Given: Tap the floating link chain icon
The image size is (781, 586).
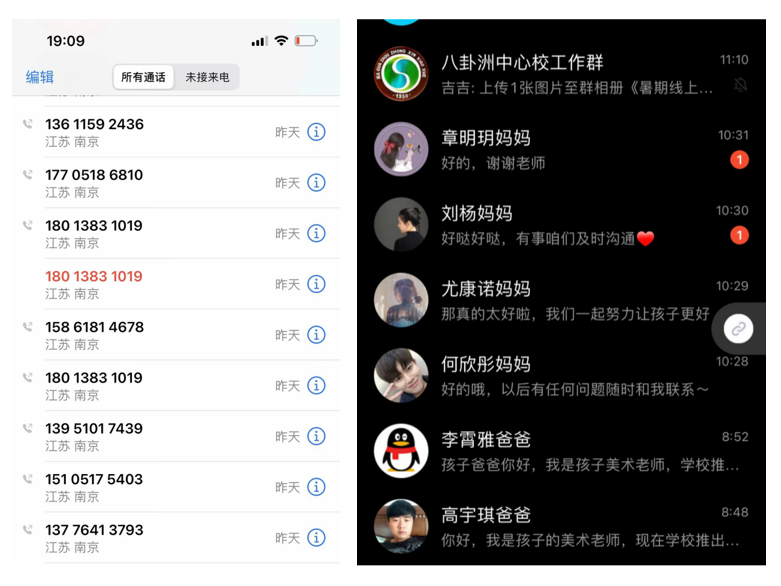Looking at the screenshot, I should [738, 329].
